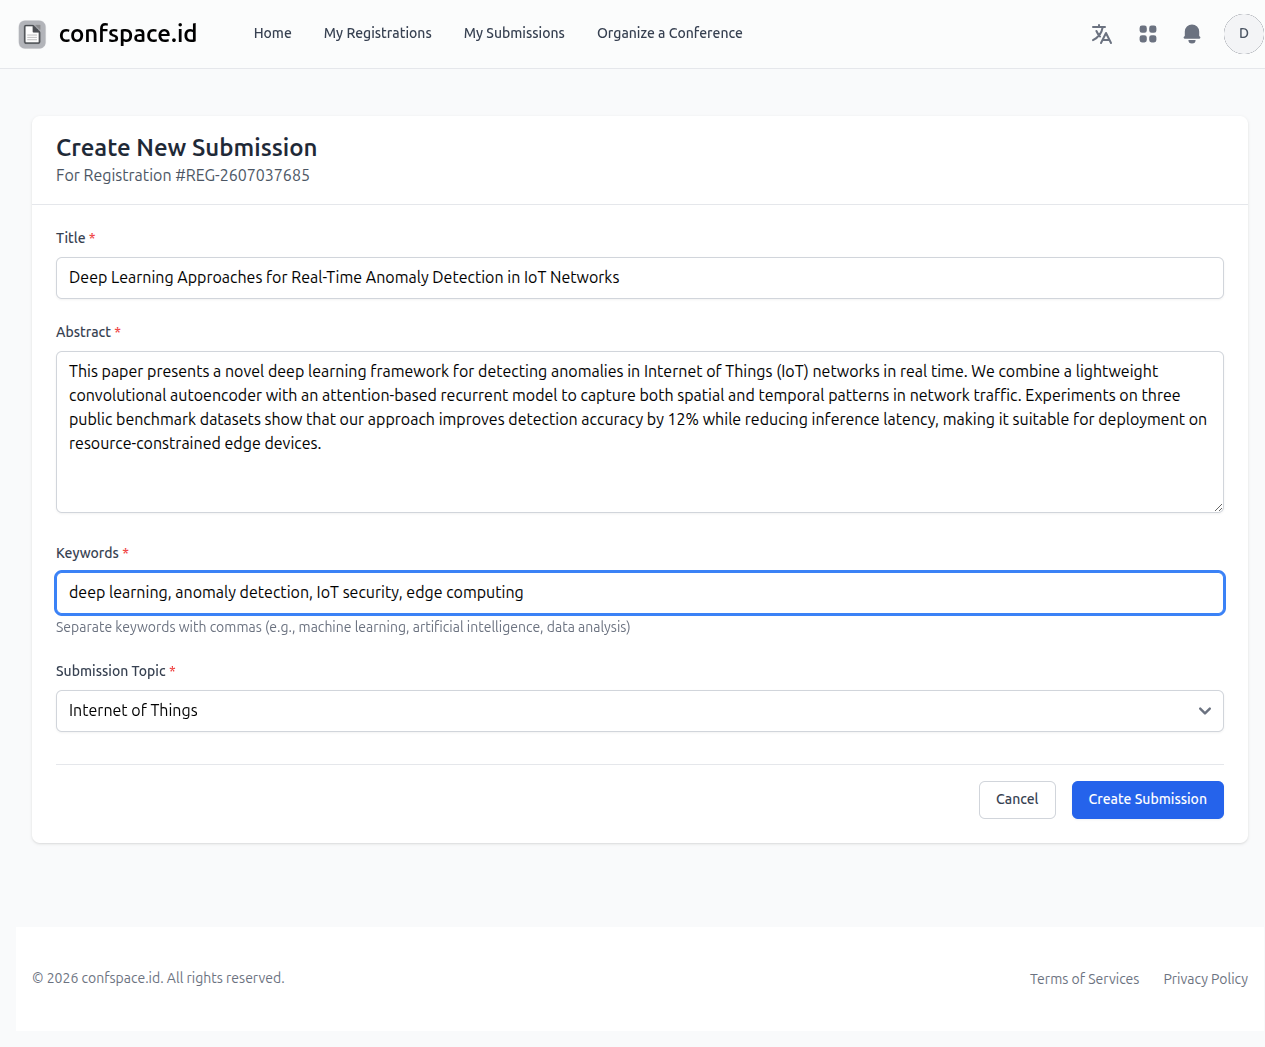Open Privacy Policy link
1265x1047 pixels.
pos(1206,979)
